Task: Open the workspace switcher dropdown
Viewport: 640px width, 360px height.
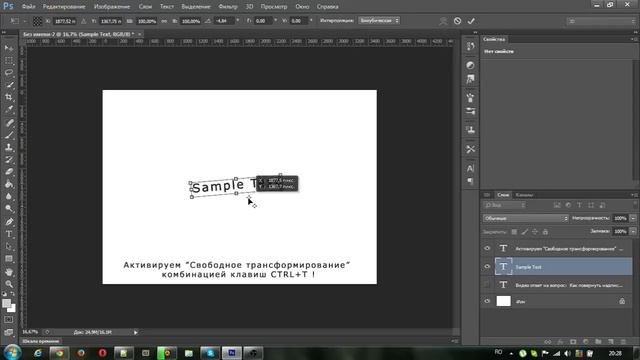Action: pyautogui.click(x=600, y=21)
